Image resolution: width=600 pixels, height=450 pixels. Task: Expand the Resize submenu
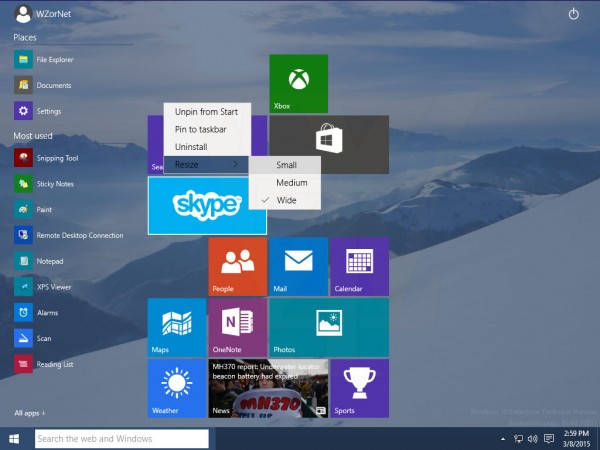click(206, 164)
